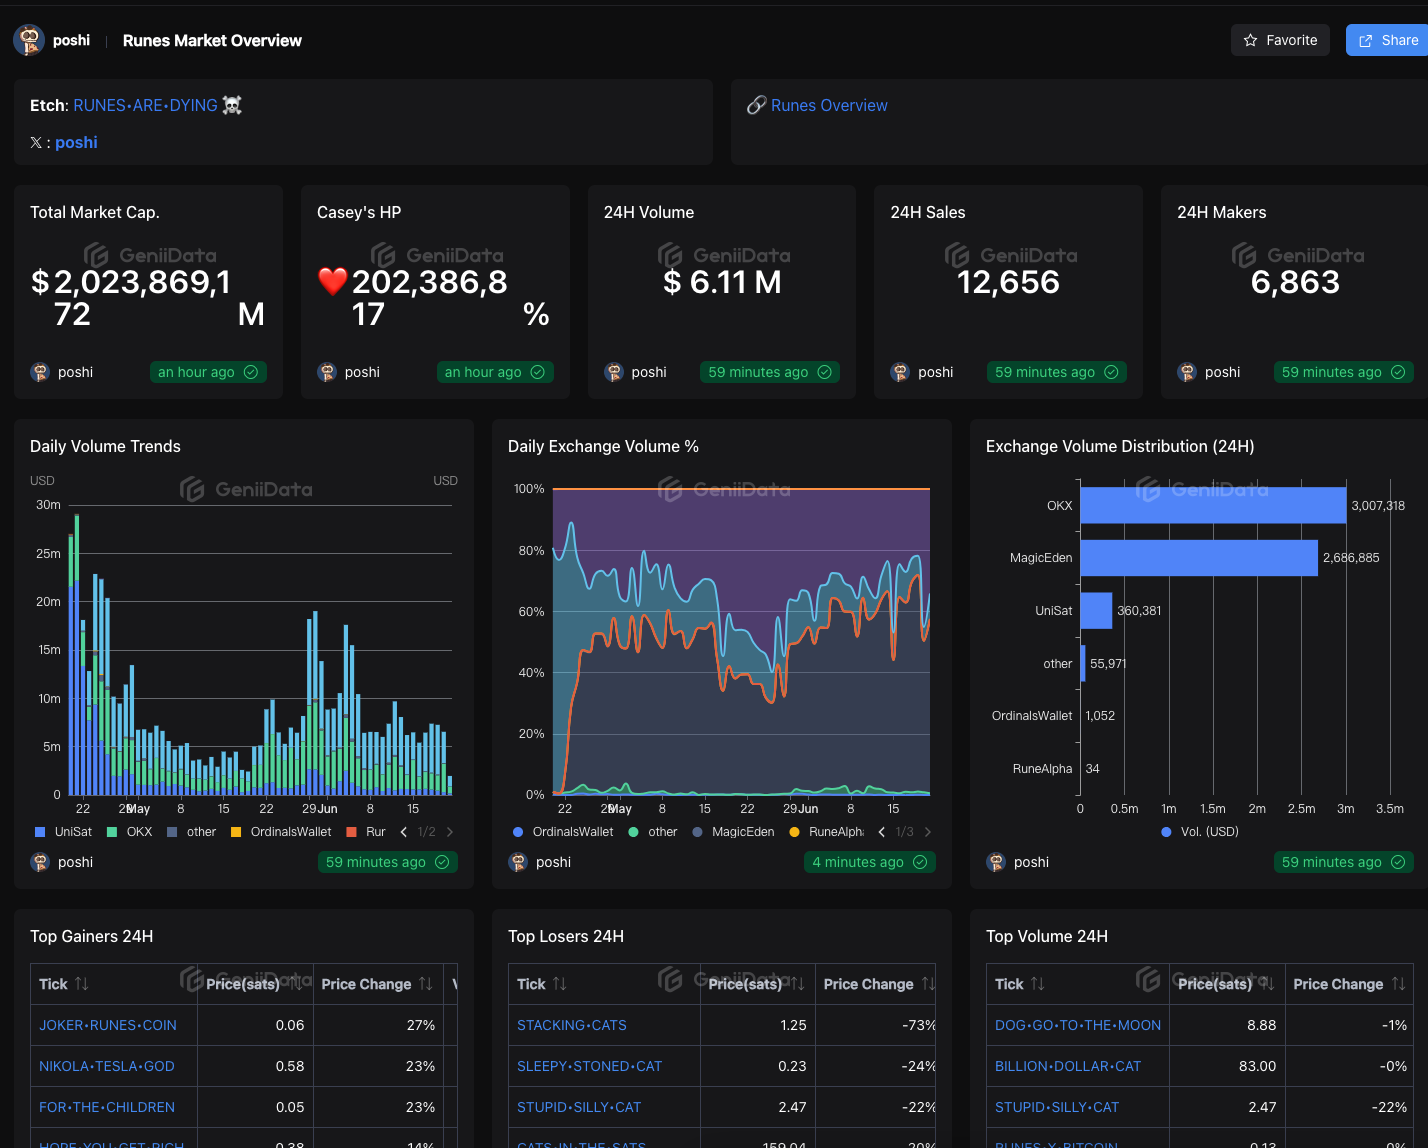Open the Runes Overview link

[x=828, y=105]
